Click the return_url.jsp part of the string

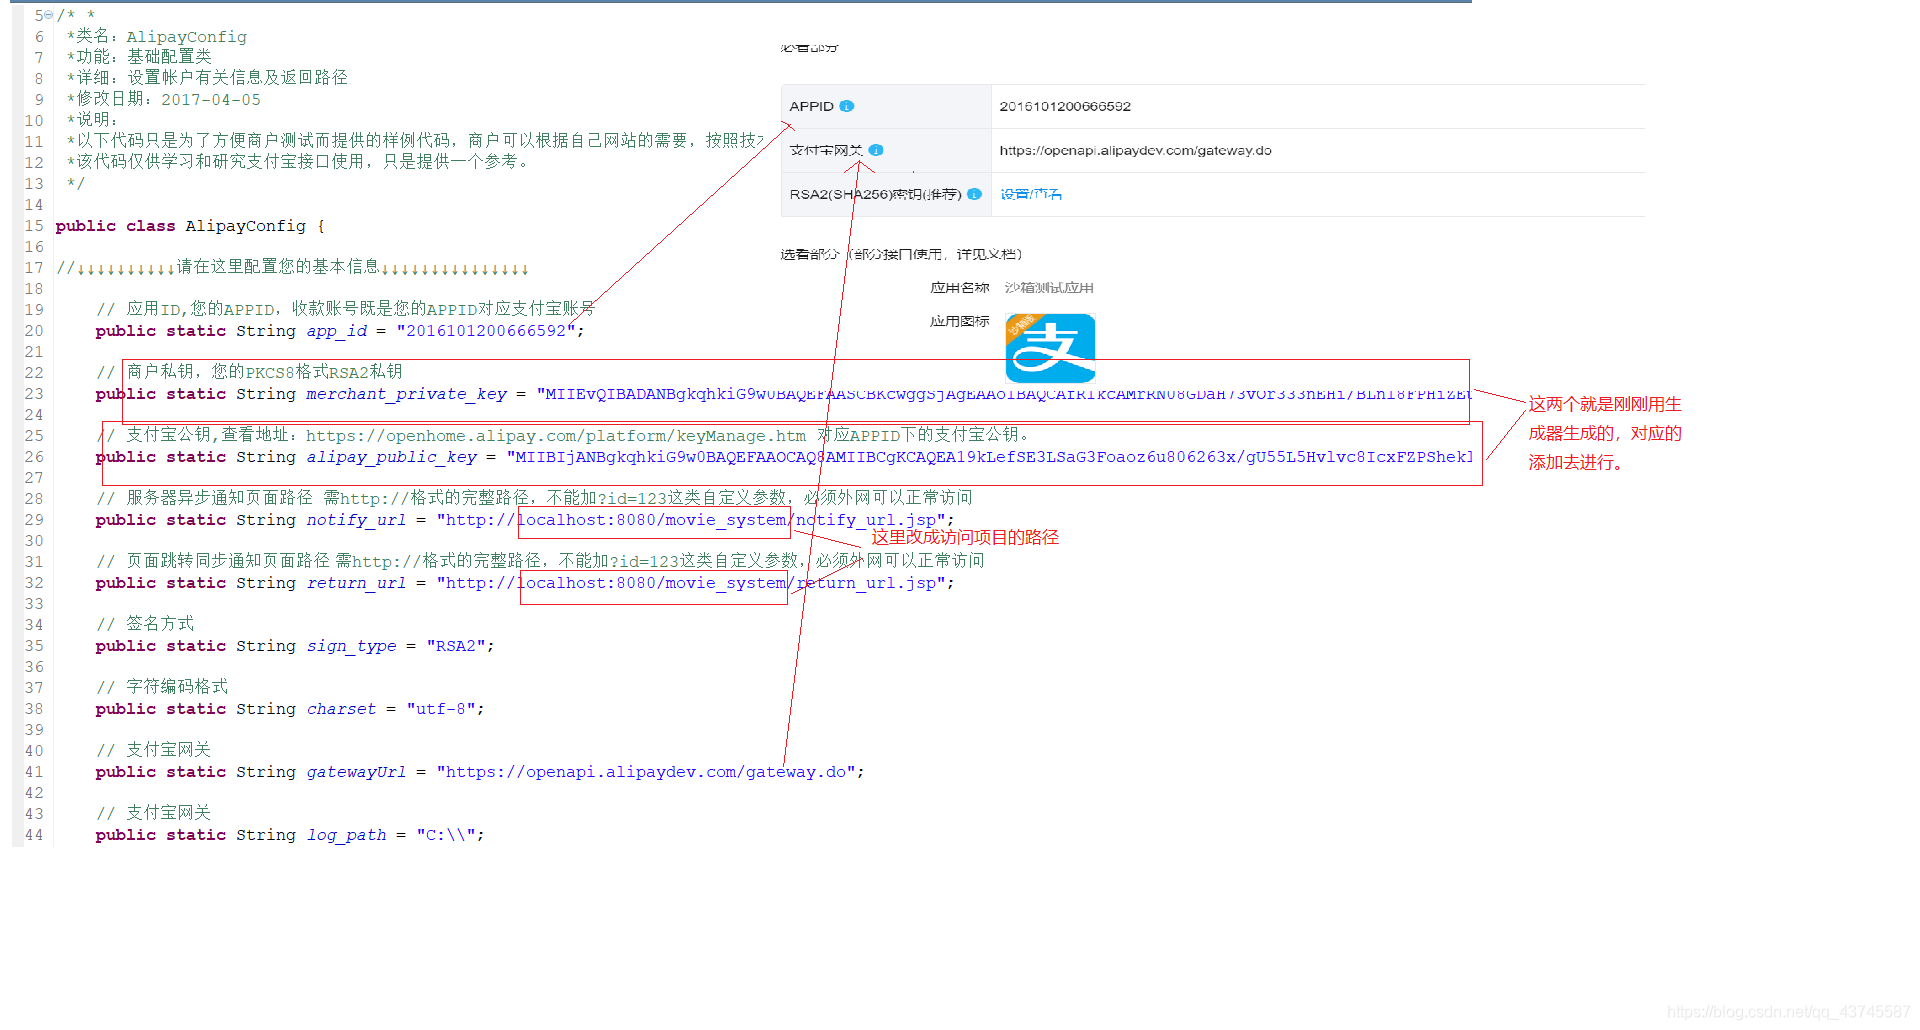click(x=866, y=583)
